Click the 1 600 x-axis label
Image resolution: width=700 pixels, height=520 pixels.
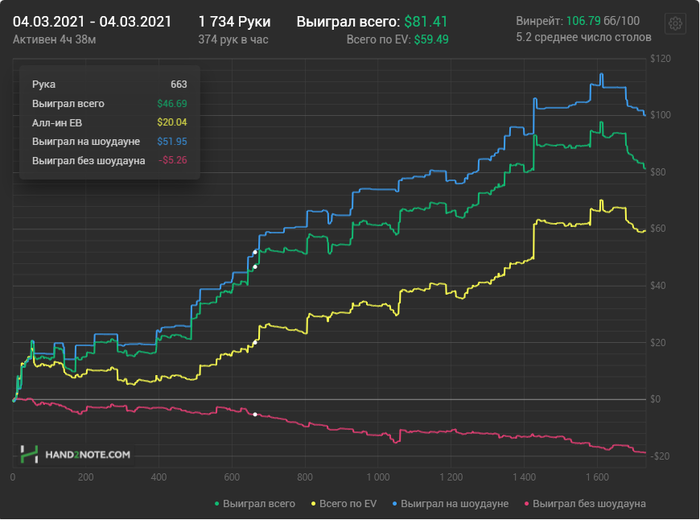click(597, 477)
